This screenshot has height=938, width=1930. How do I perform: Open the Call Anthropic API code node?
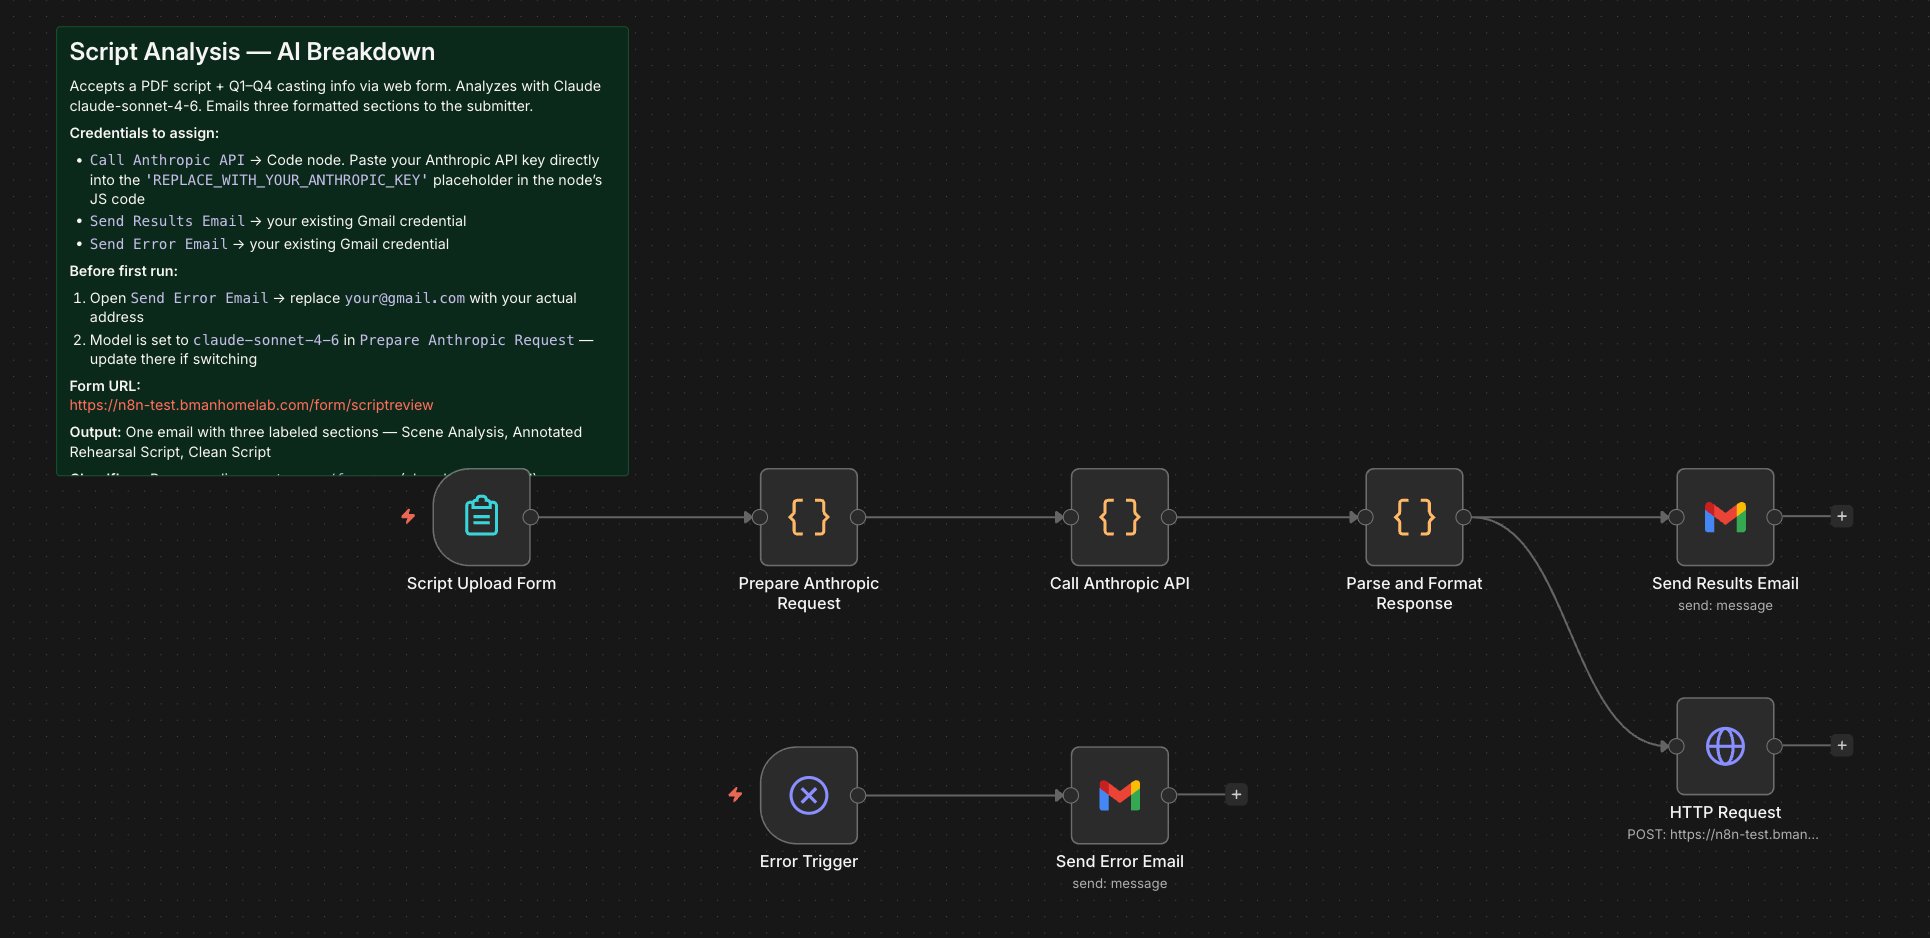click(1120, 517)
